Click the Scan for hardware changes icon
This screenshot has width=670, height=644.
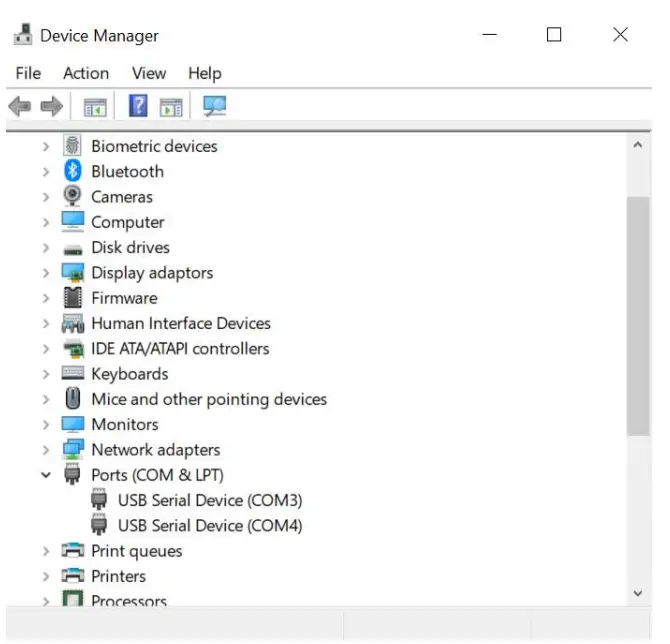(214, 105)
